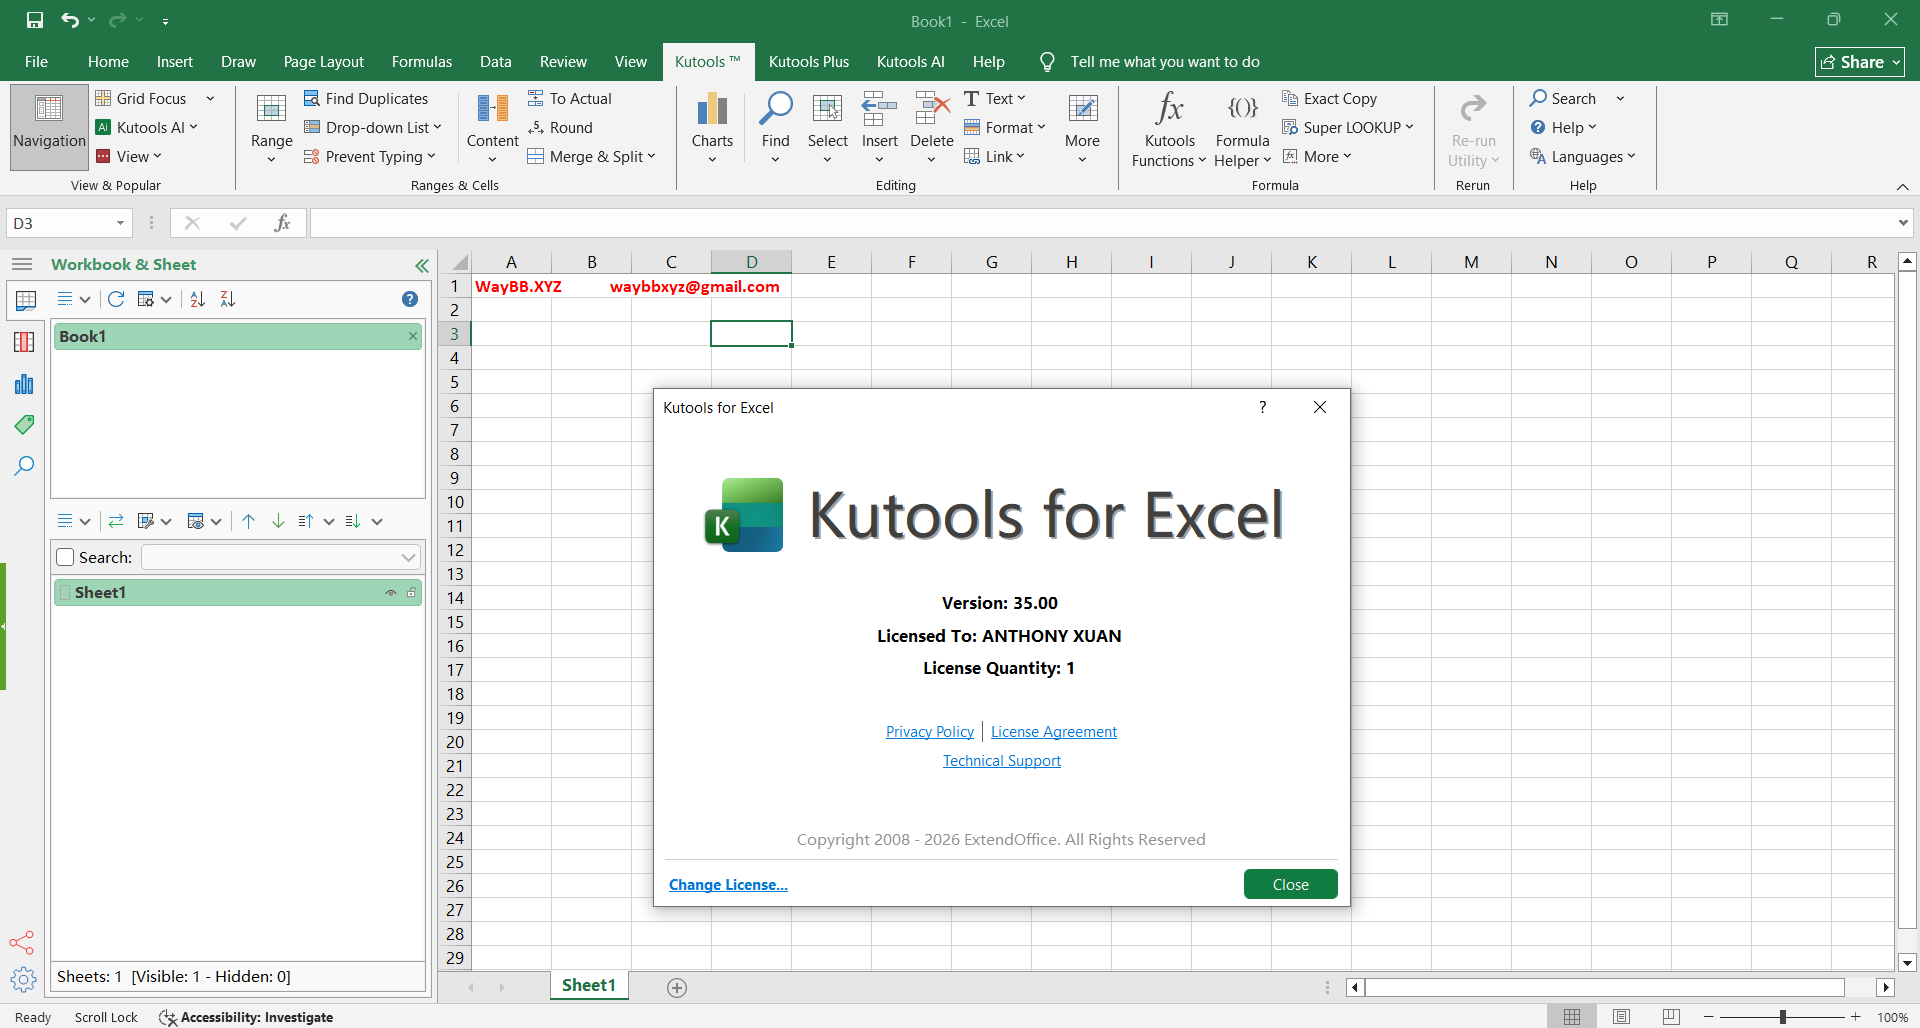Click the Content tool icon
The image size is (1920, 1028).
click(x=492, y=108)
